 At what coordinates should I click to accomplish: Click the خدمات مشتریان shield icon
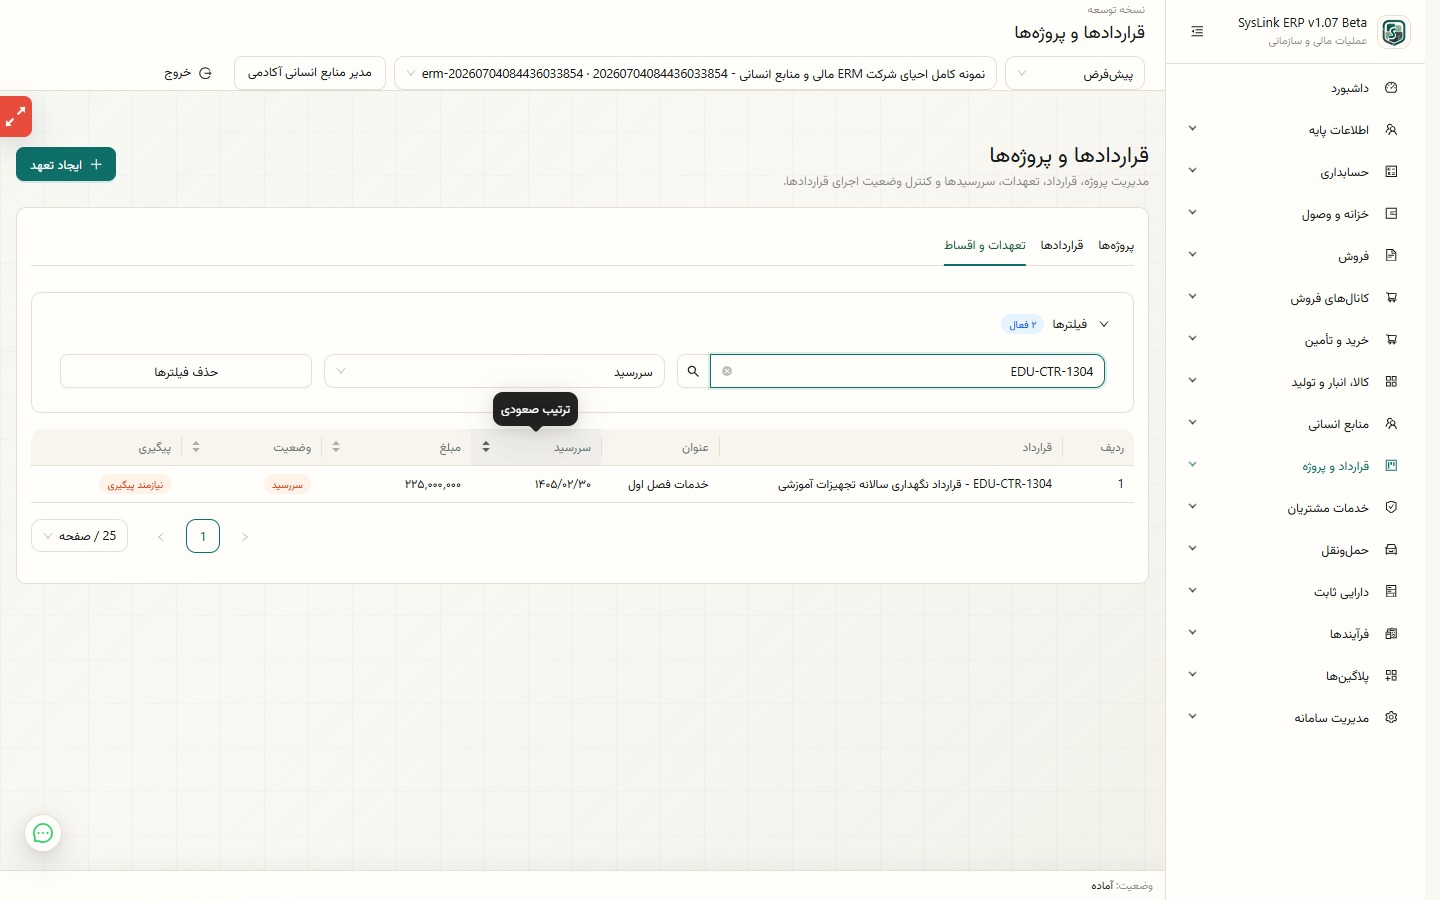(x=1391, y=508)
